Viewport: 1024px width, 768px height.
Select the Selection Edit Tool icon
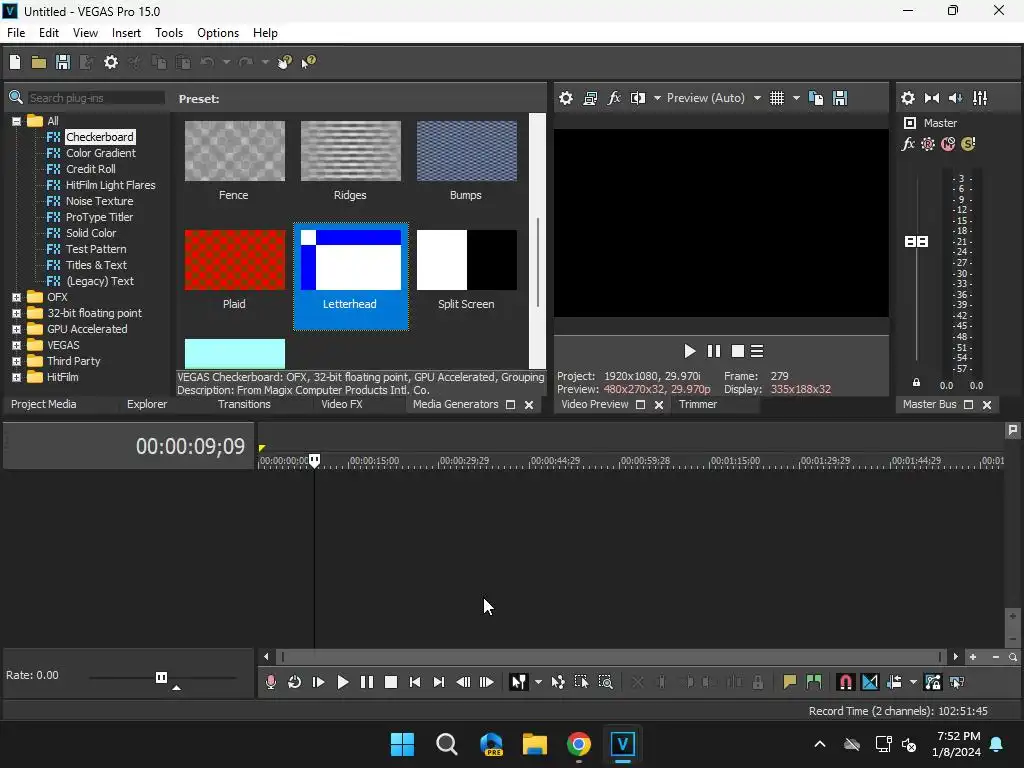click(x=581, y=682)
